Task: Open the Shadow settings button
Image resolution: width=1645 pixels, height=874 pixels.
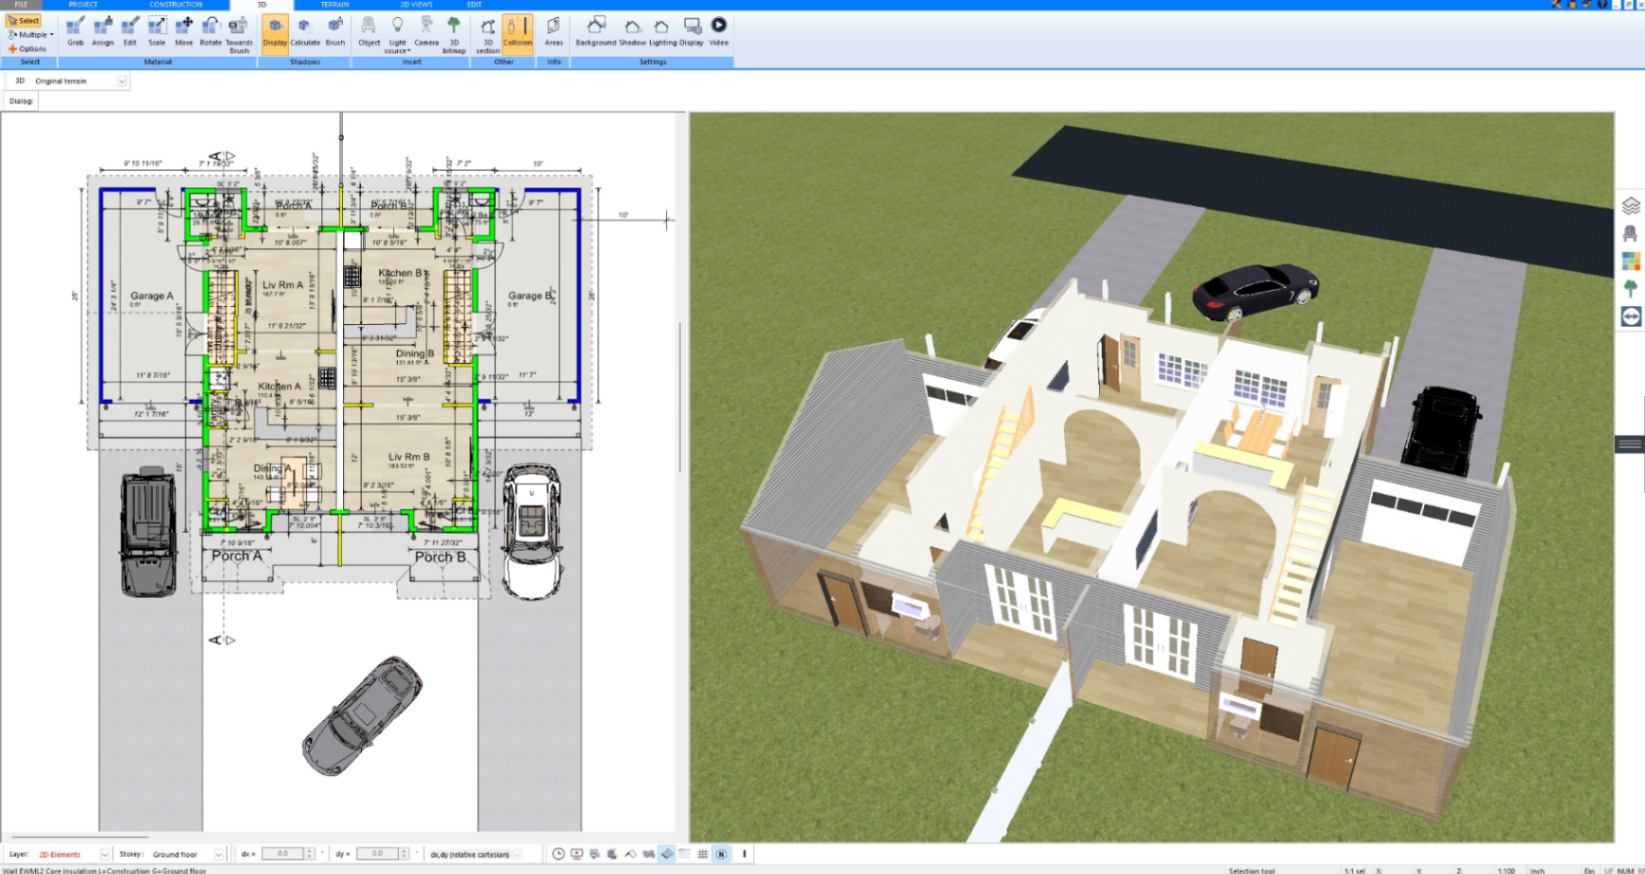Action: click(x=632, y=32)
